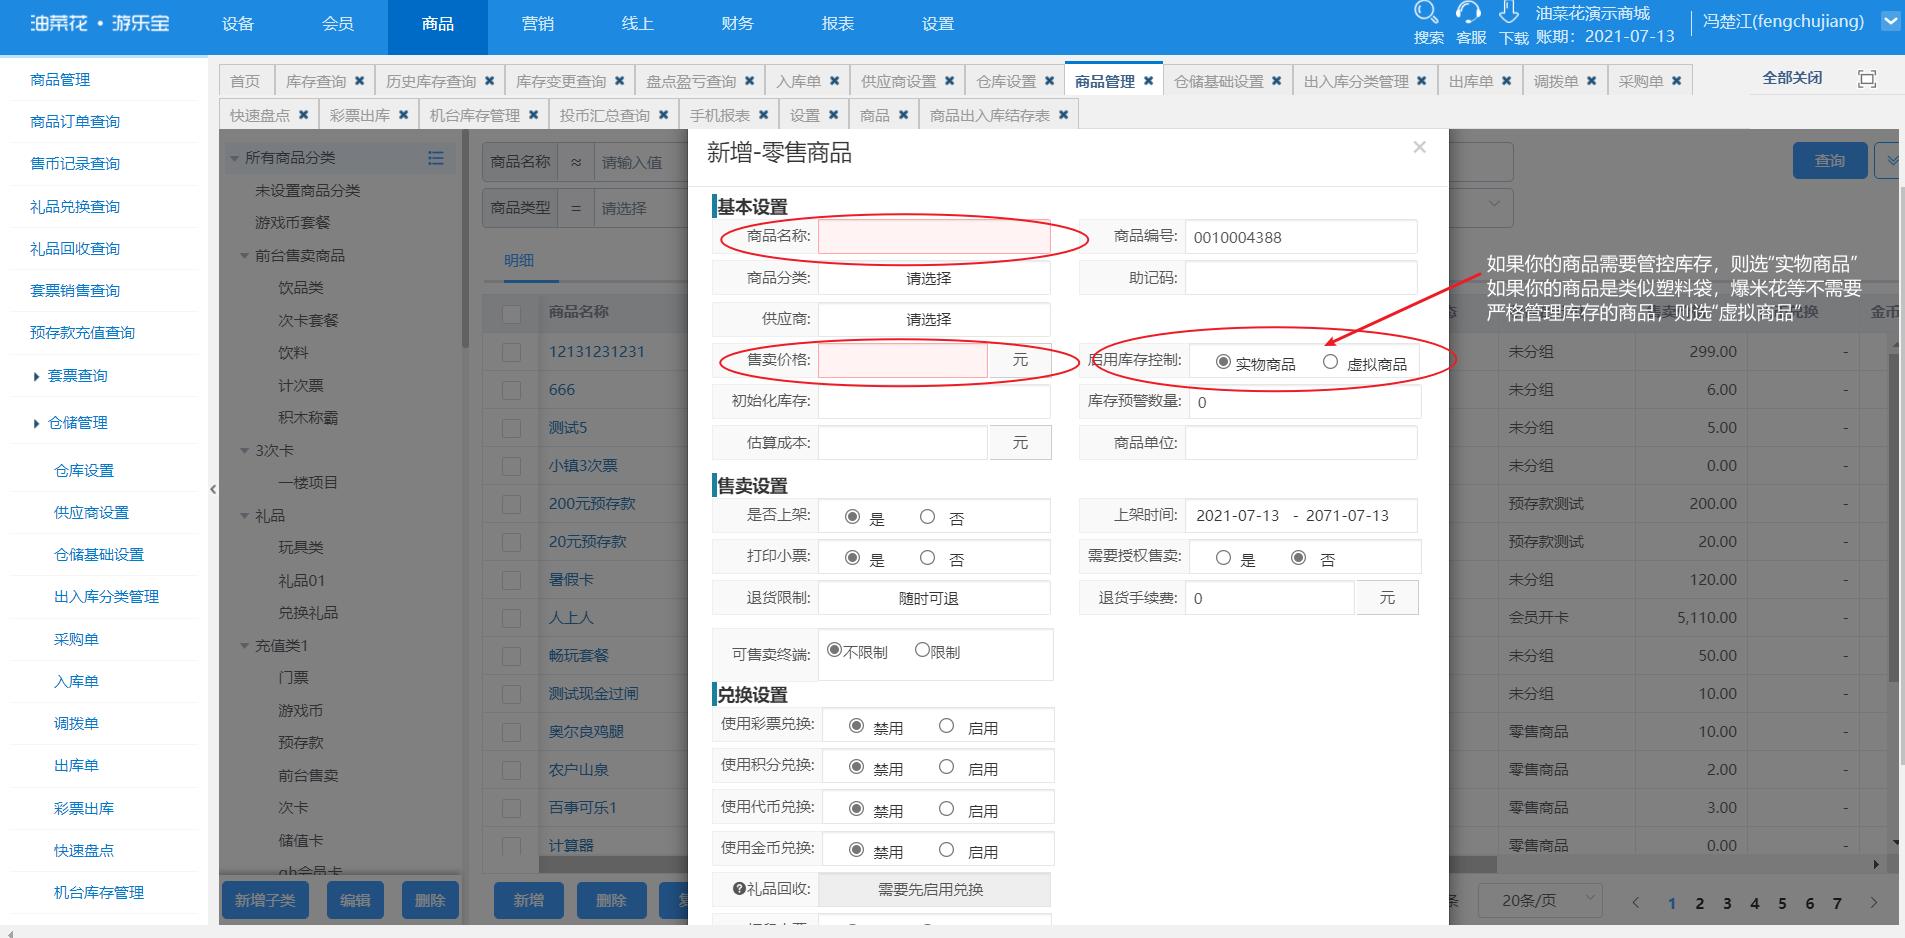This screenshot has height=938, width=1905.
Task: Collapse the left sidebar arrow handle
Action: tap(213, 489)
